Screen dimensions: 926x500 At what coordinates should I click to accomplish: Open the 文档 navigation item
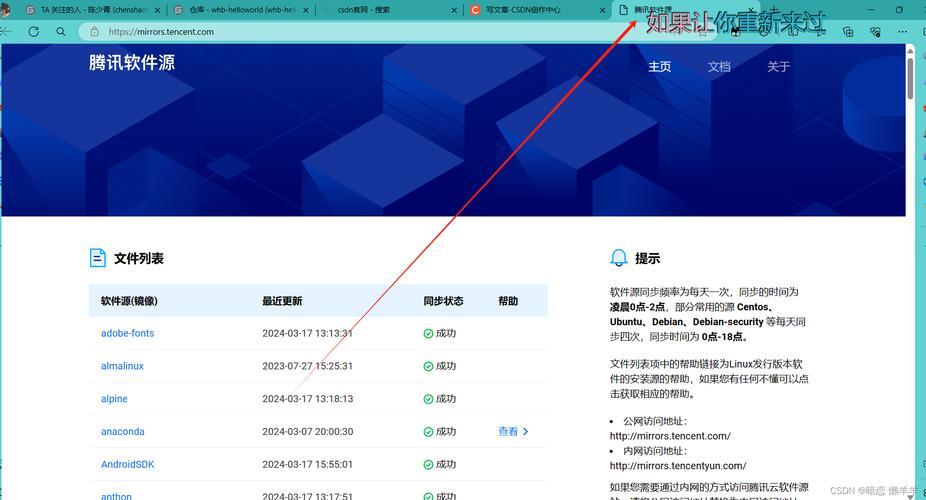click(719, 67)
